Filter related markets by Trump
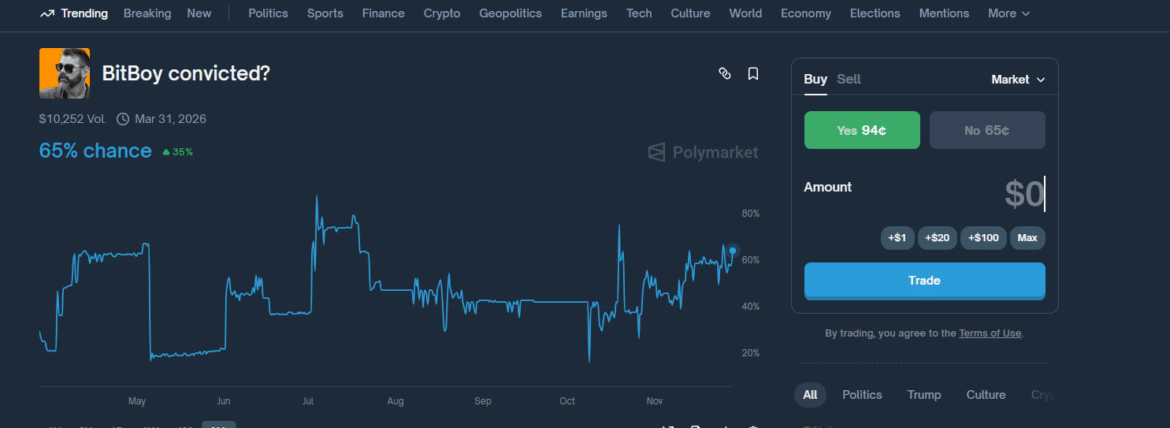The width and height of the screenshot is (1170, 428). click(924, 395)
